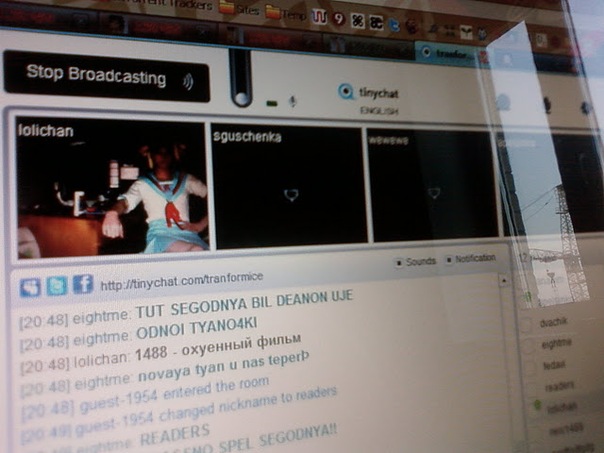The width and height of the screenshot is (604, 453).
Task: Click lolichan's chat message starting with 1488
Action: 218,346
